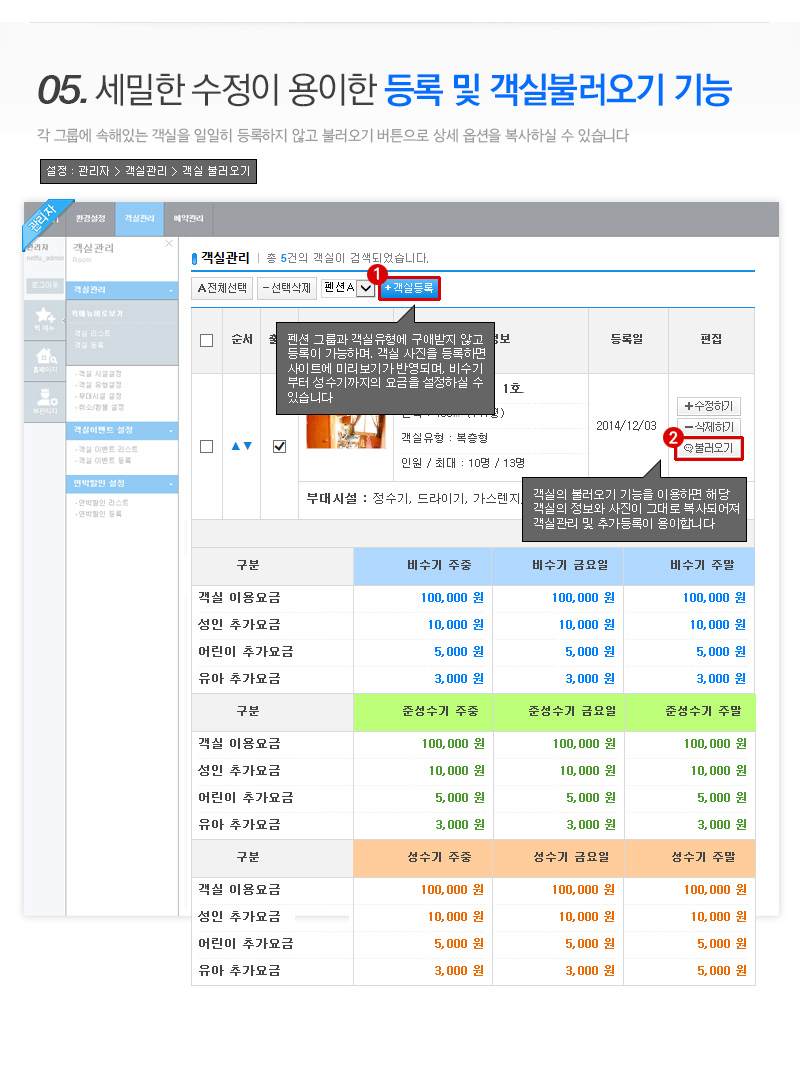The image size is (800, 1069).
Task: Click the 성수기 금요일 price header
Action: pyautogui.click(x=557, y=858)
